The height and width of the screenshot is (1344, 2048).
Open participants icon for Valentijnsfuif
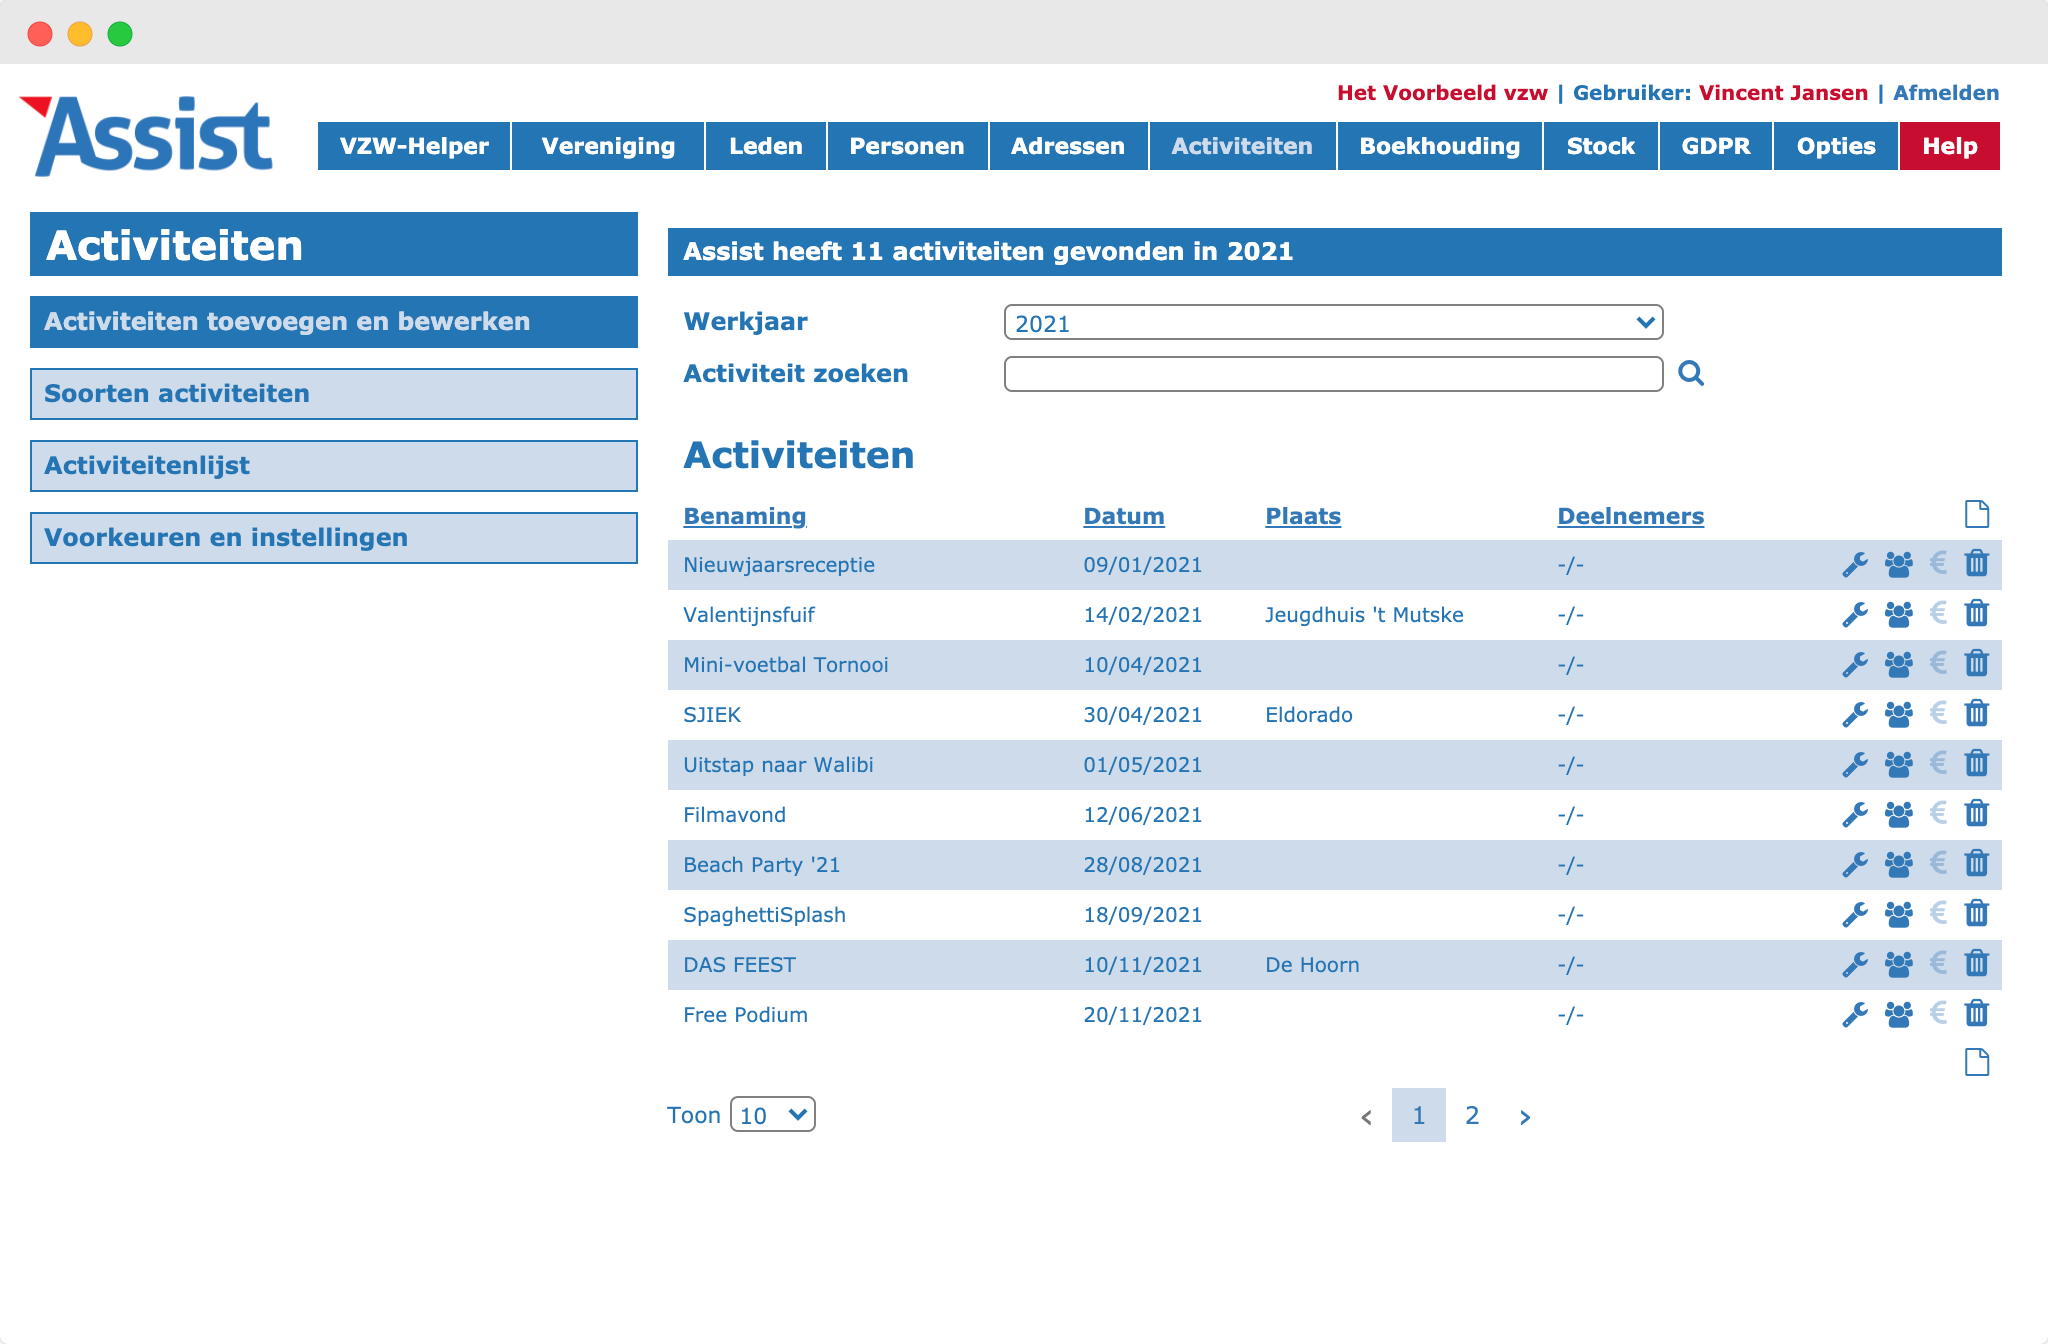(1898, 614)
